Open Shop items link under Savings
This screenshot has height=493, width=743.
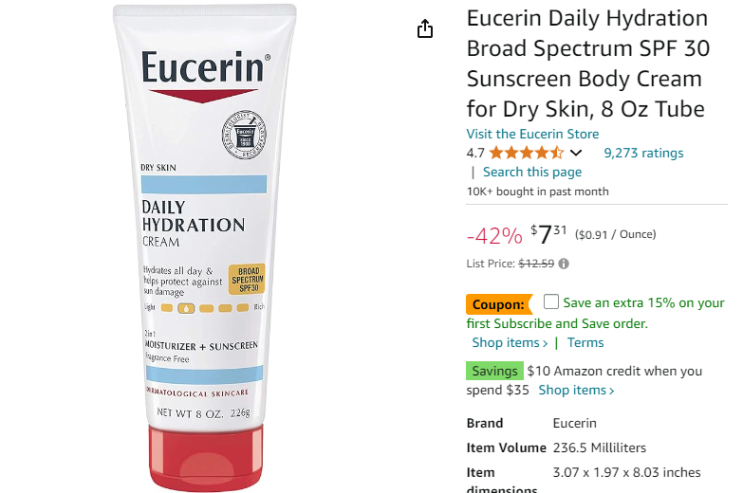[x=576, y=390]
